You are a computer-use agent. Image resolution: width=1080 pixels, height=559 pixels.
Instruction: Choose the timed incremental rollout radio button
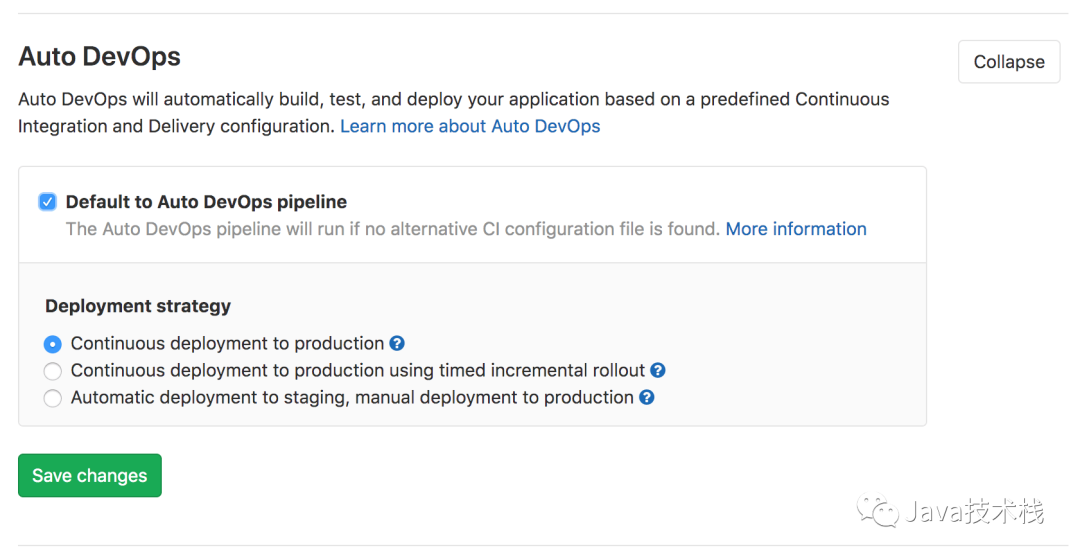(x=53, y=371)
